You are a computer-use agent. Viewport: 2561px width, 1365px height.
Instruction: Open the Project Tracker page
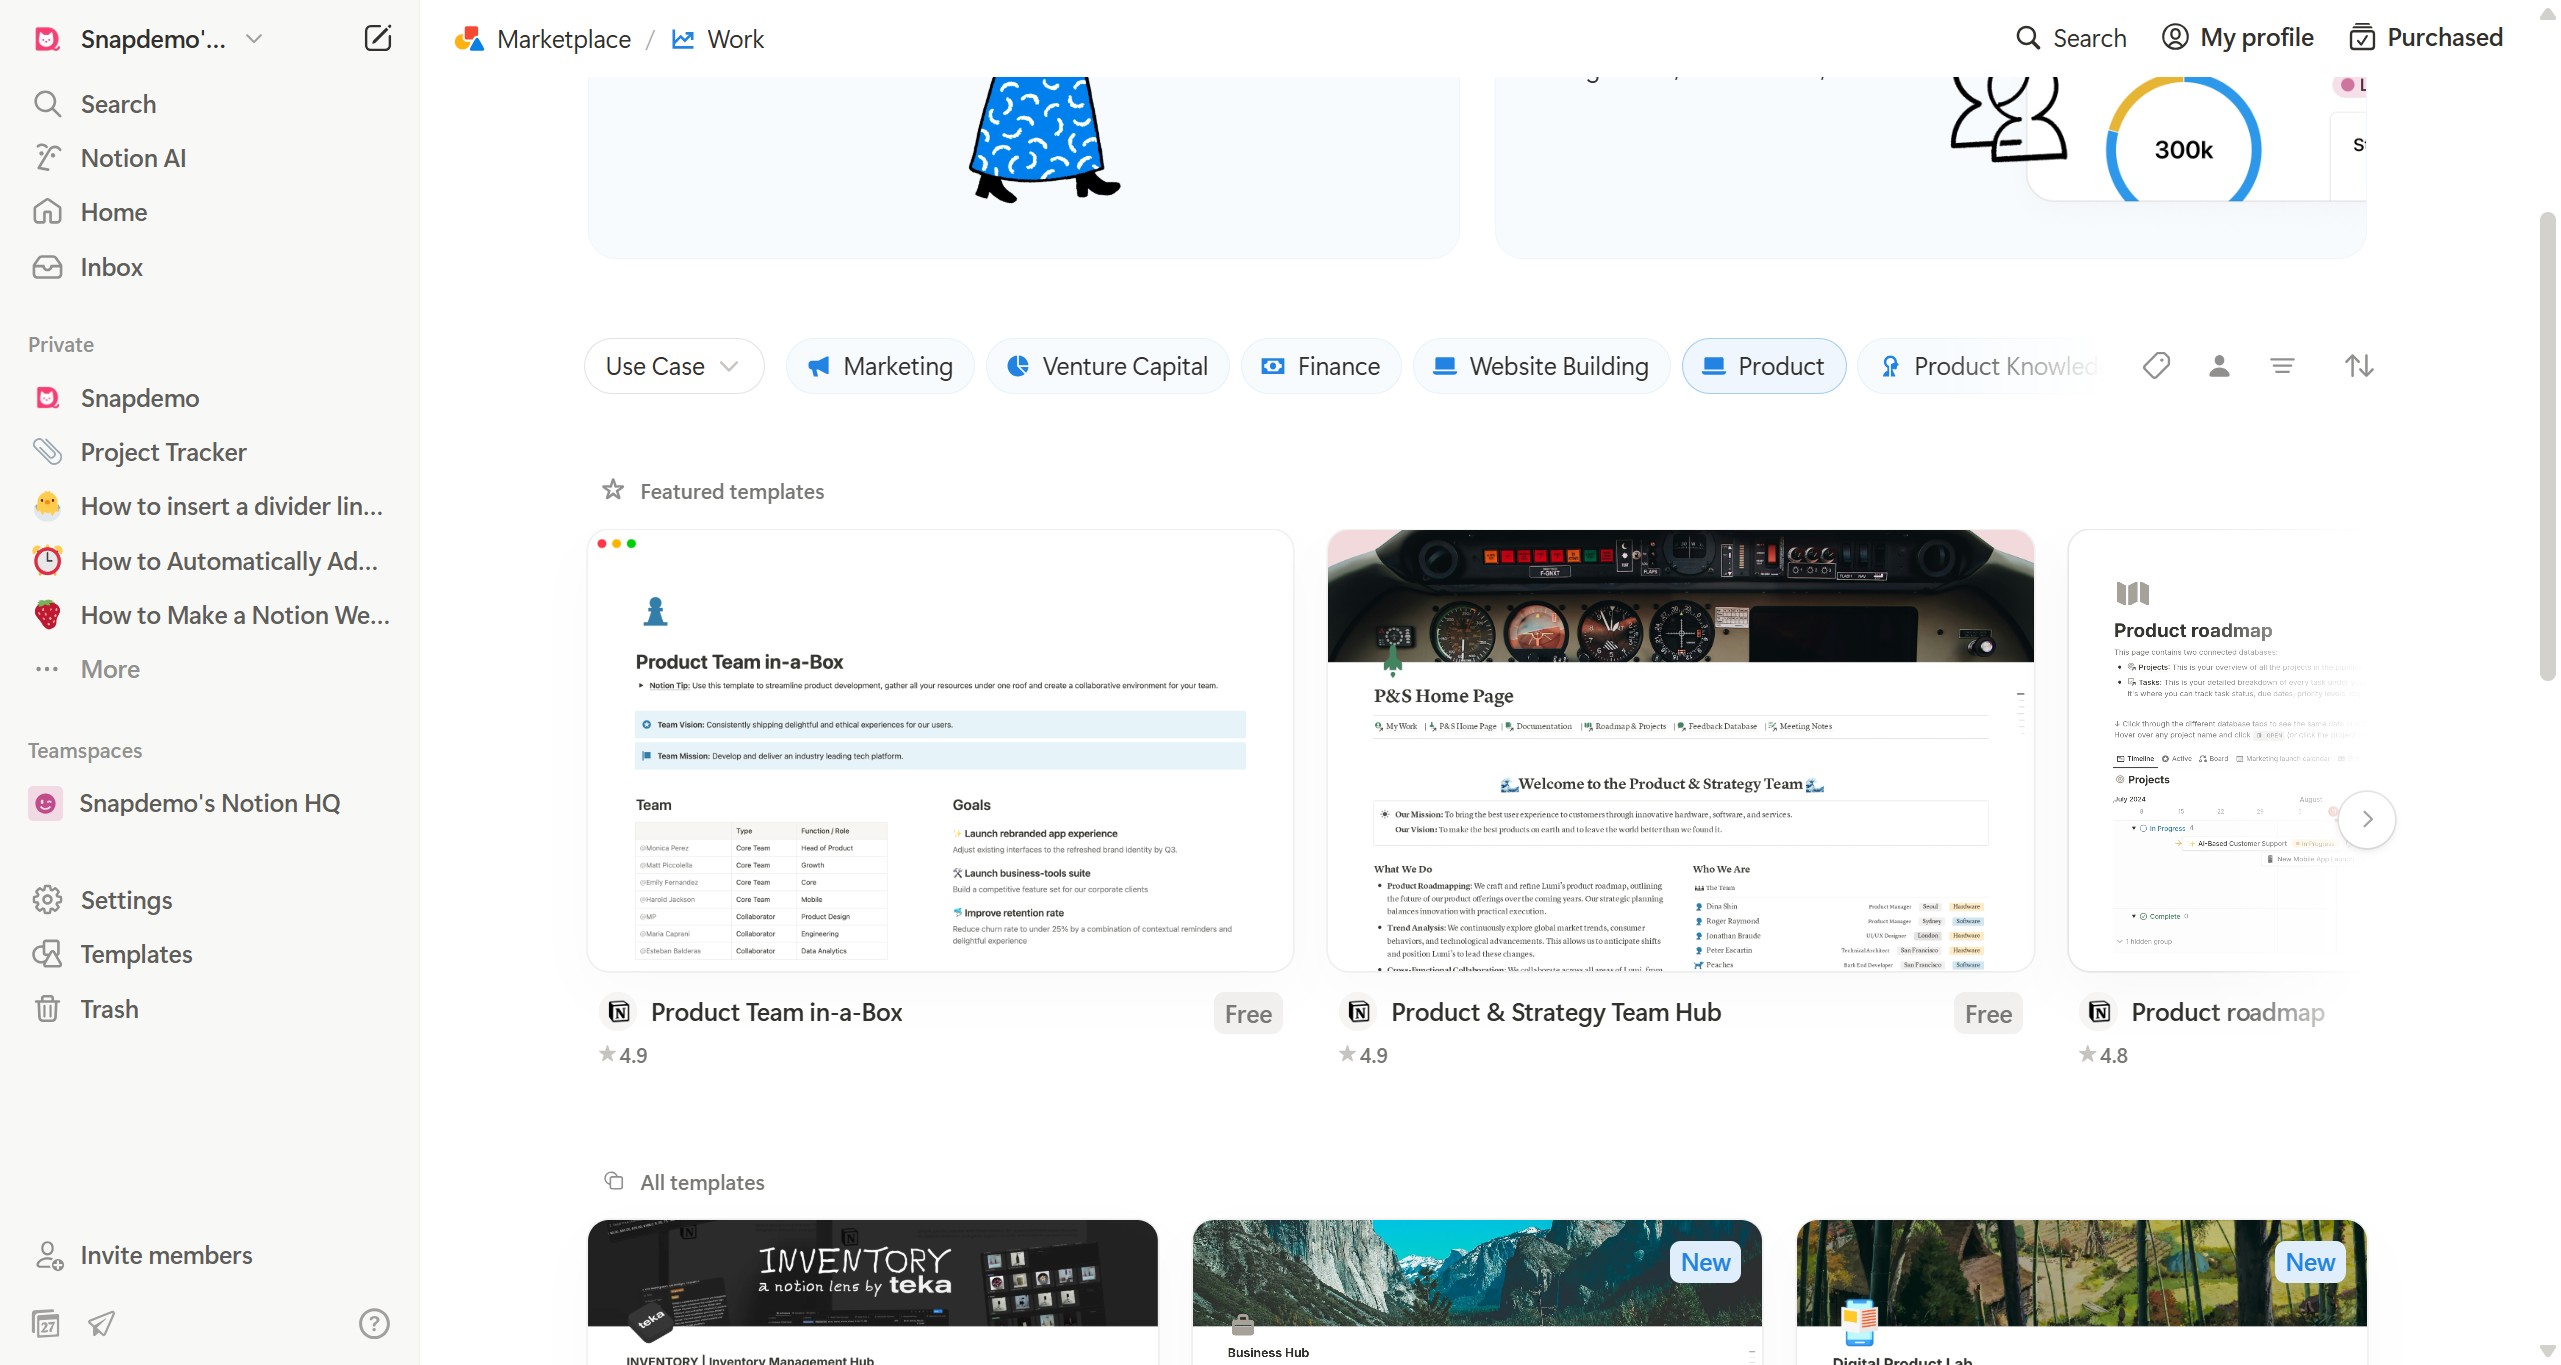click(210, 452)
